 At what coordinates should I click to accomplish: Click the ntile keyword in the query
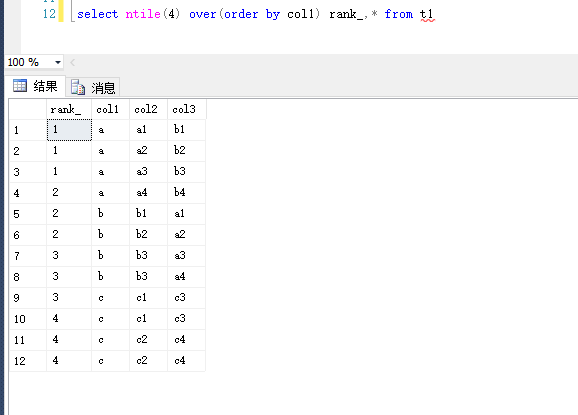143,14
